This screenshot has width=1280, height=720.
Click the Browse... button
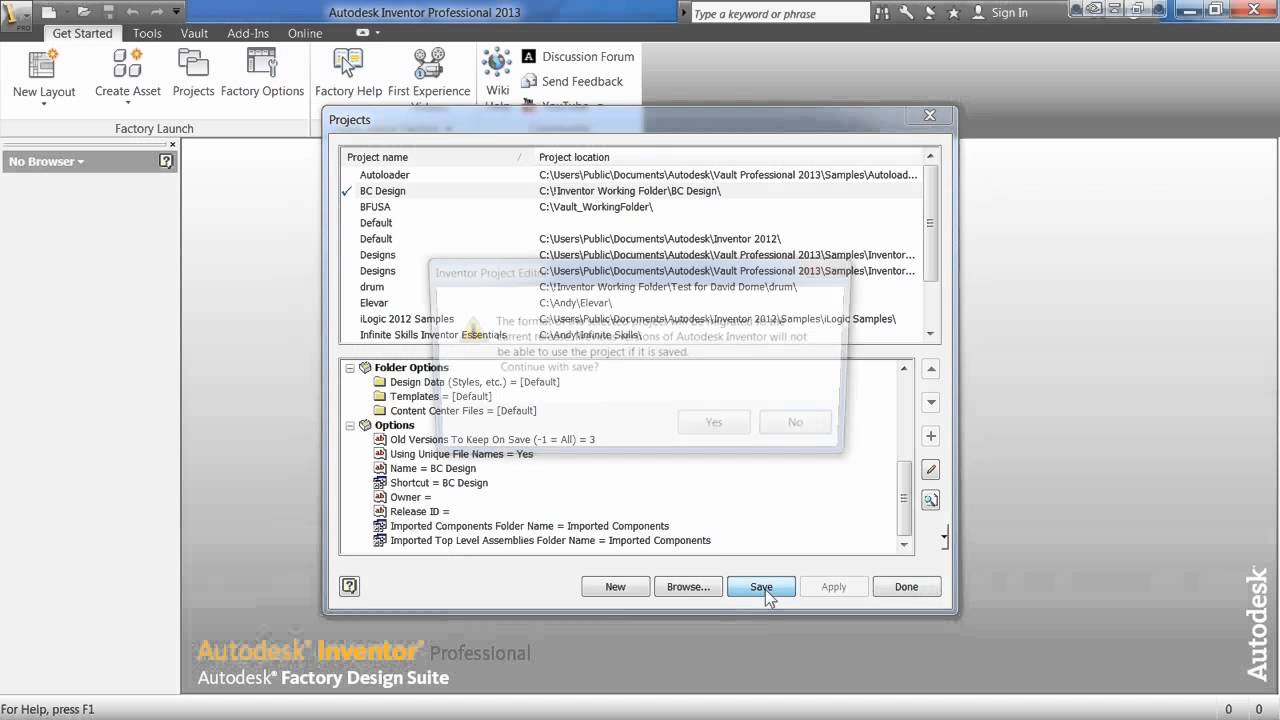(x=688, y=587)
